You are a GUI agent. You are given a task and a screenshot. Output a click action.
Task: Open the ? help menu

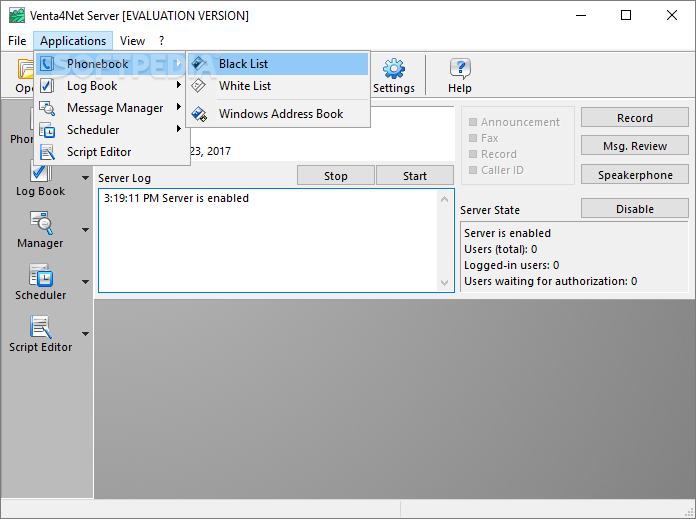(x=162, y=41)
